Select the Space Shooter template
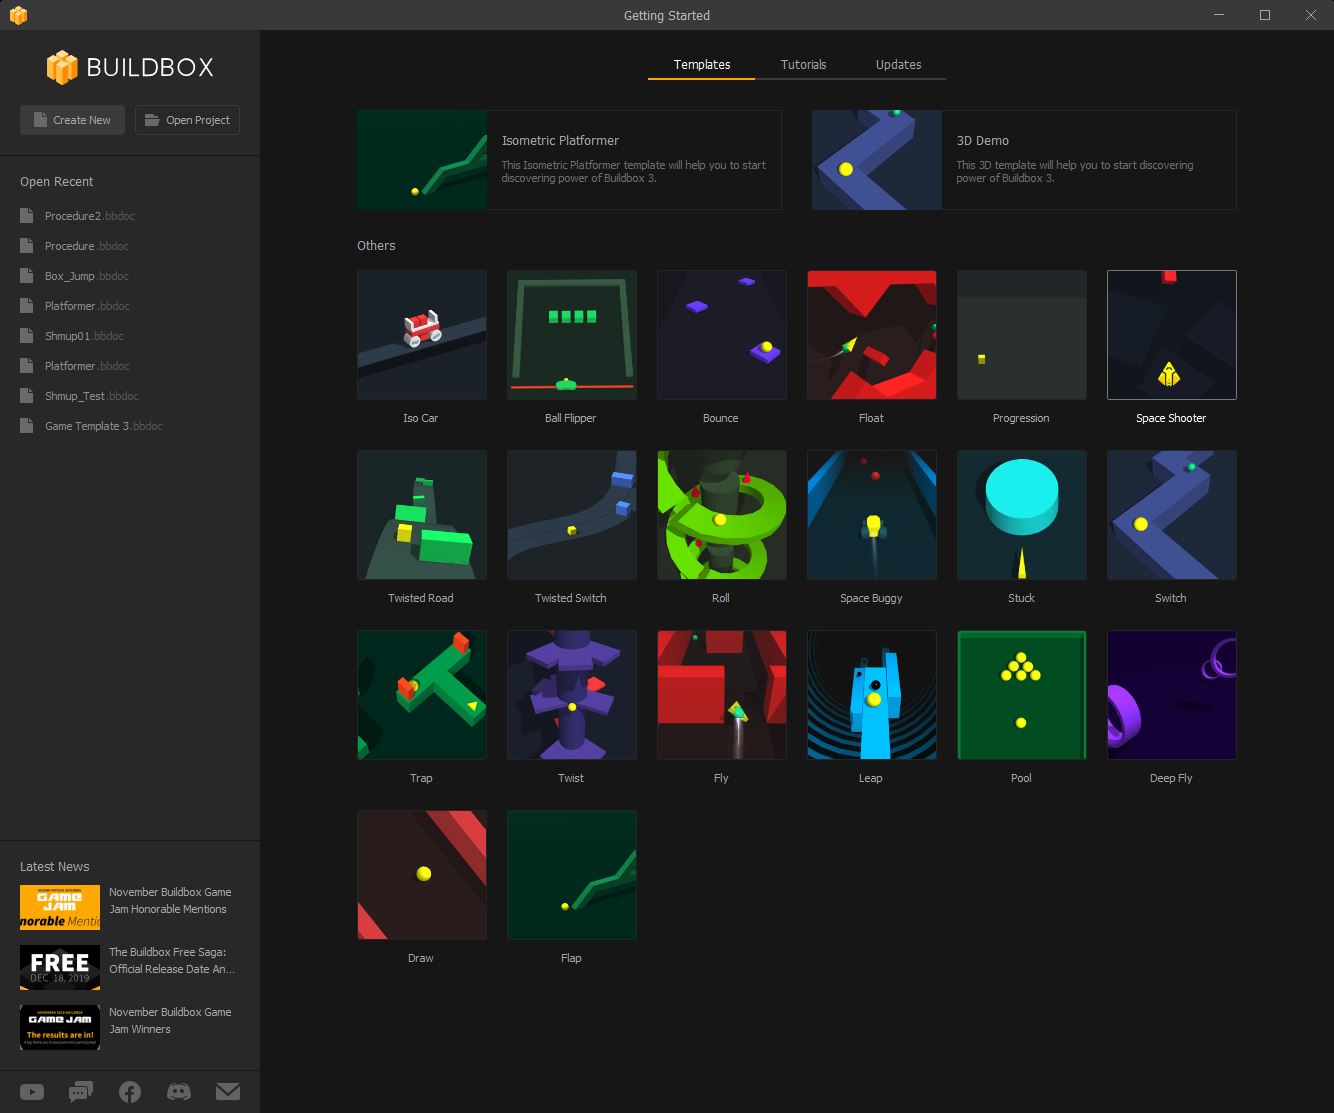The width and height of the screenshot is (1334, 1113). 1171,335
